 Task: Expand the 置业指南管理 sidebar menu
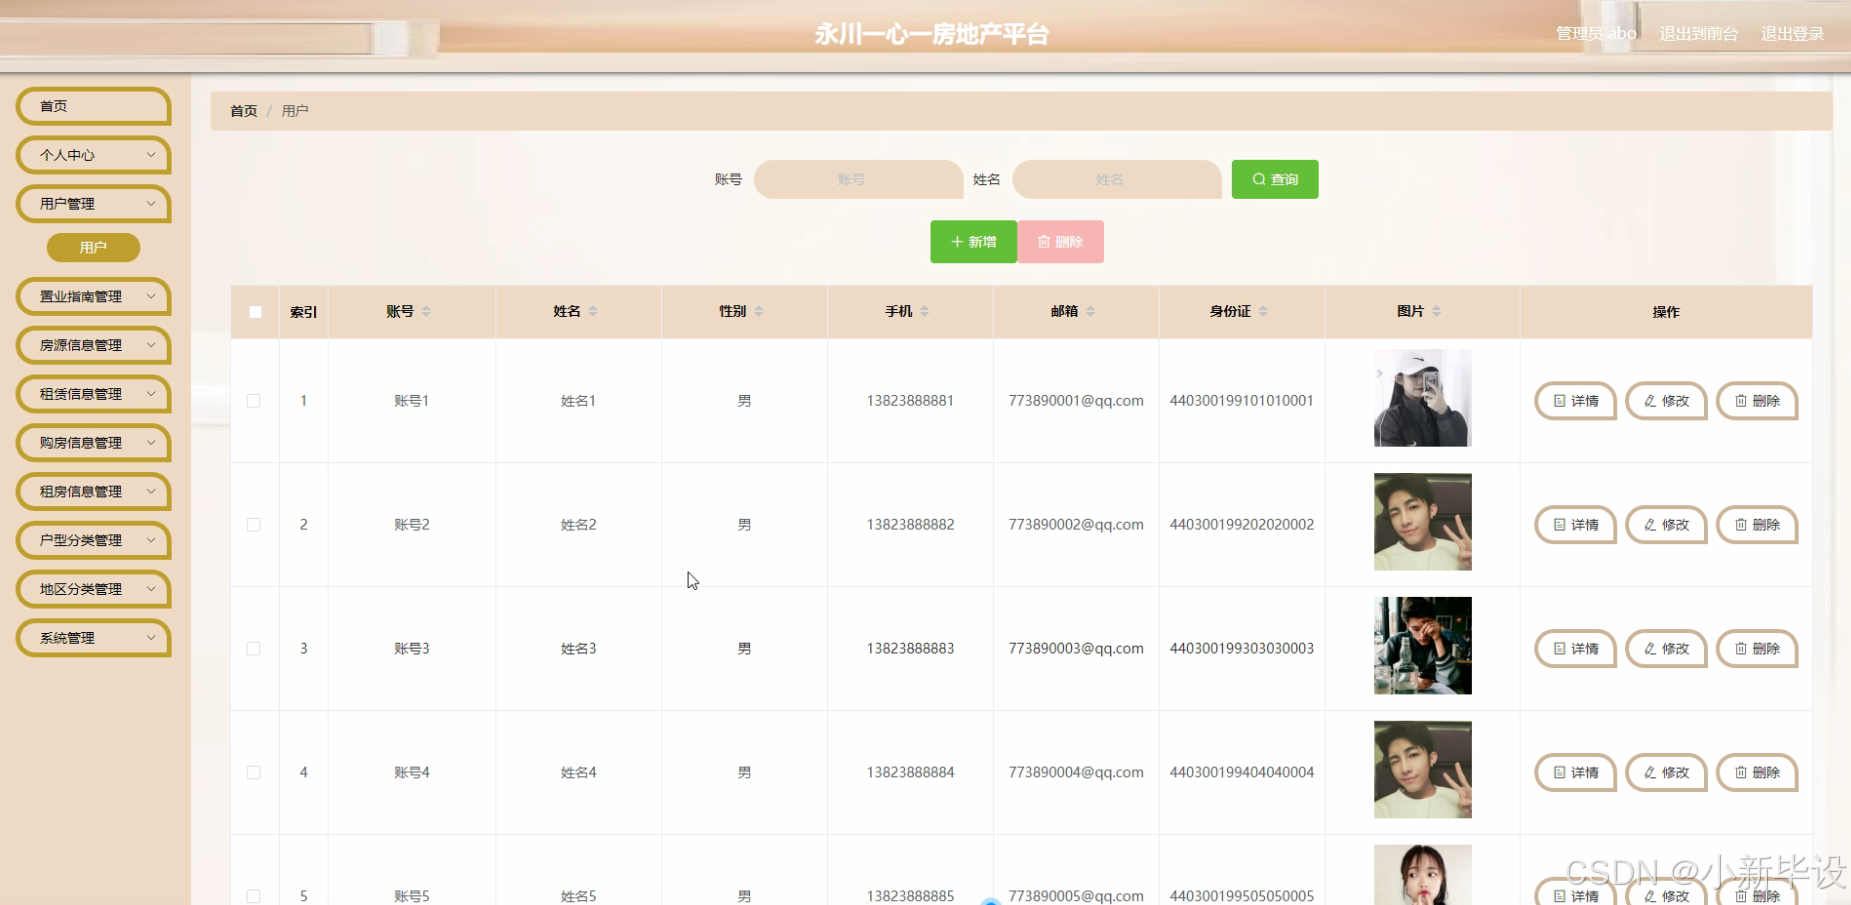tap(94, 297)
